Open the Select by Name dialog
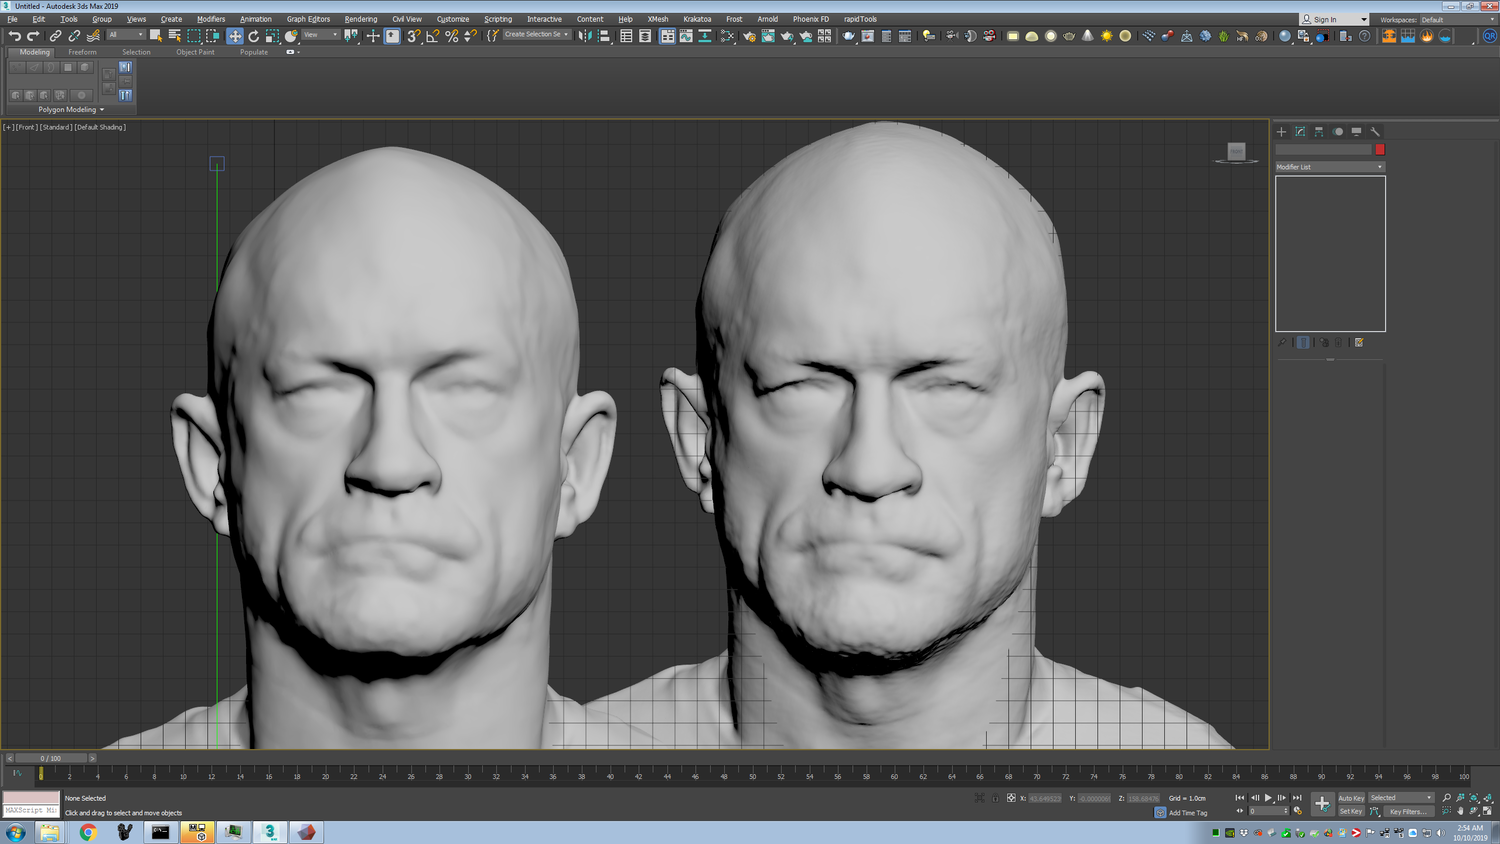 tap(175, 36)
